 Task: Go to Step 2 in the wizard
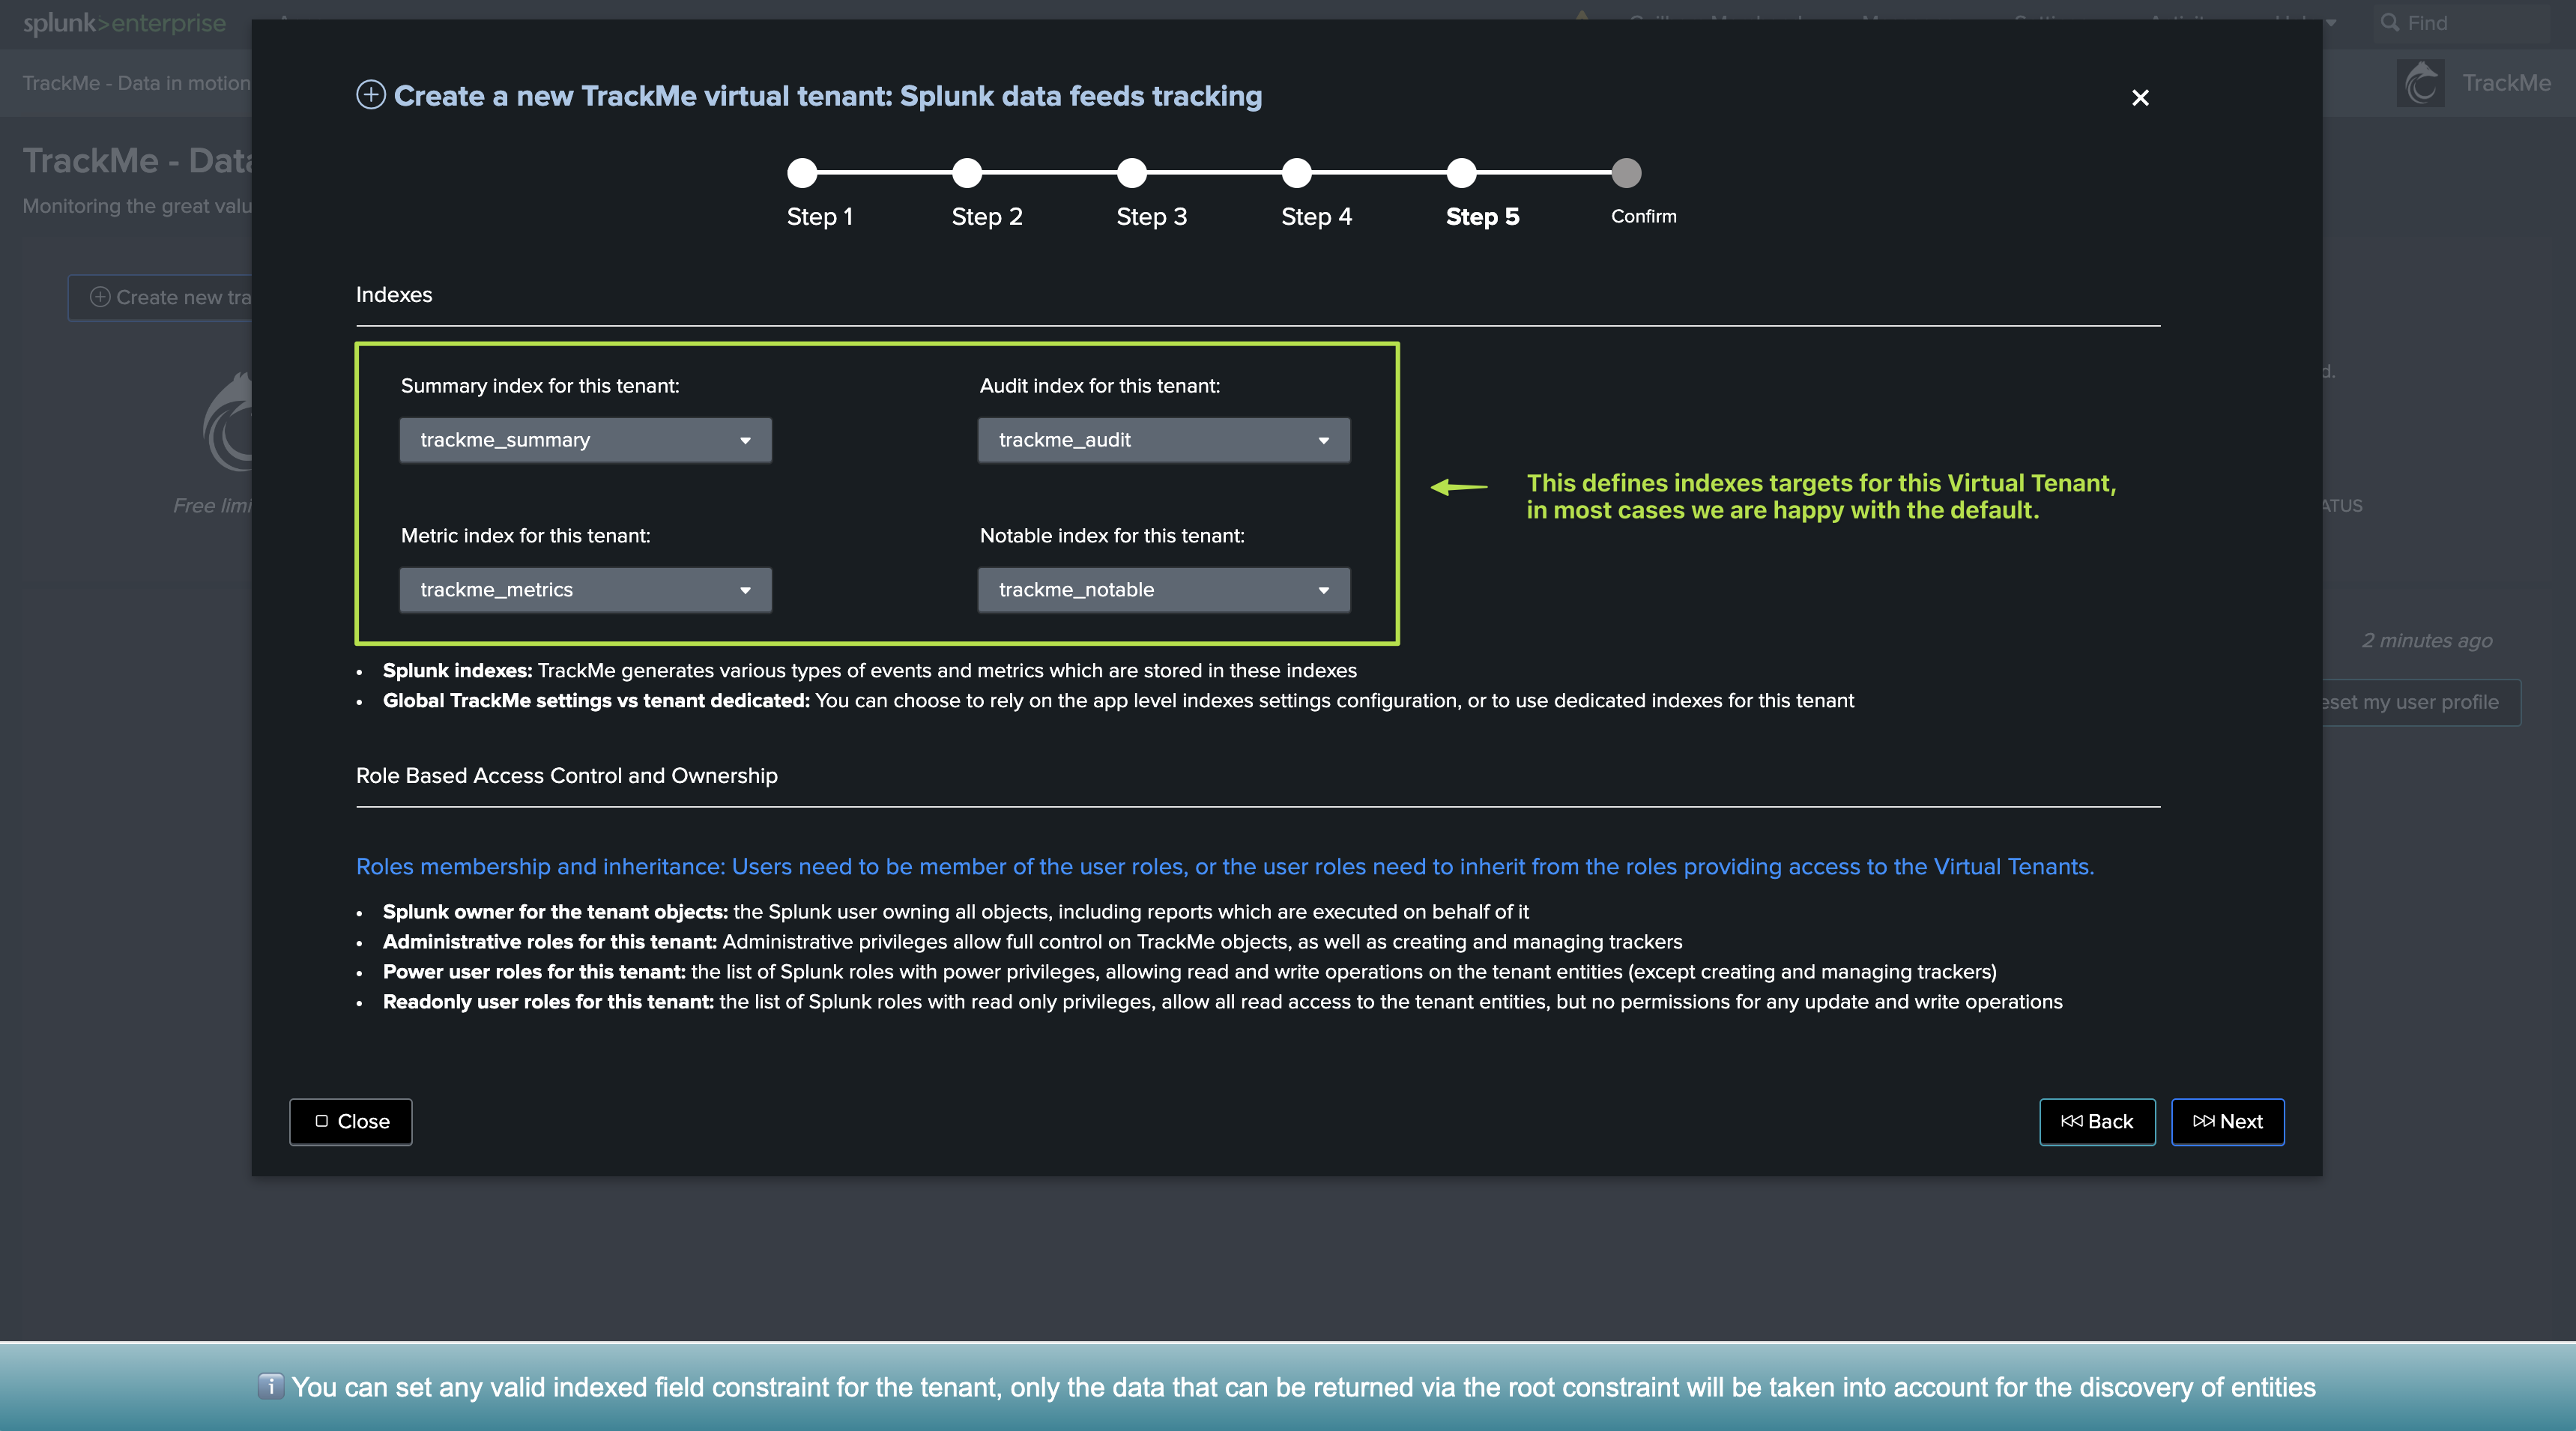tap(967, 173)
